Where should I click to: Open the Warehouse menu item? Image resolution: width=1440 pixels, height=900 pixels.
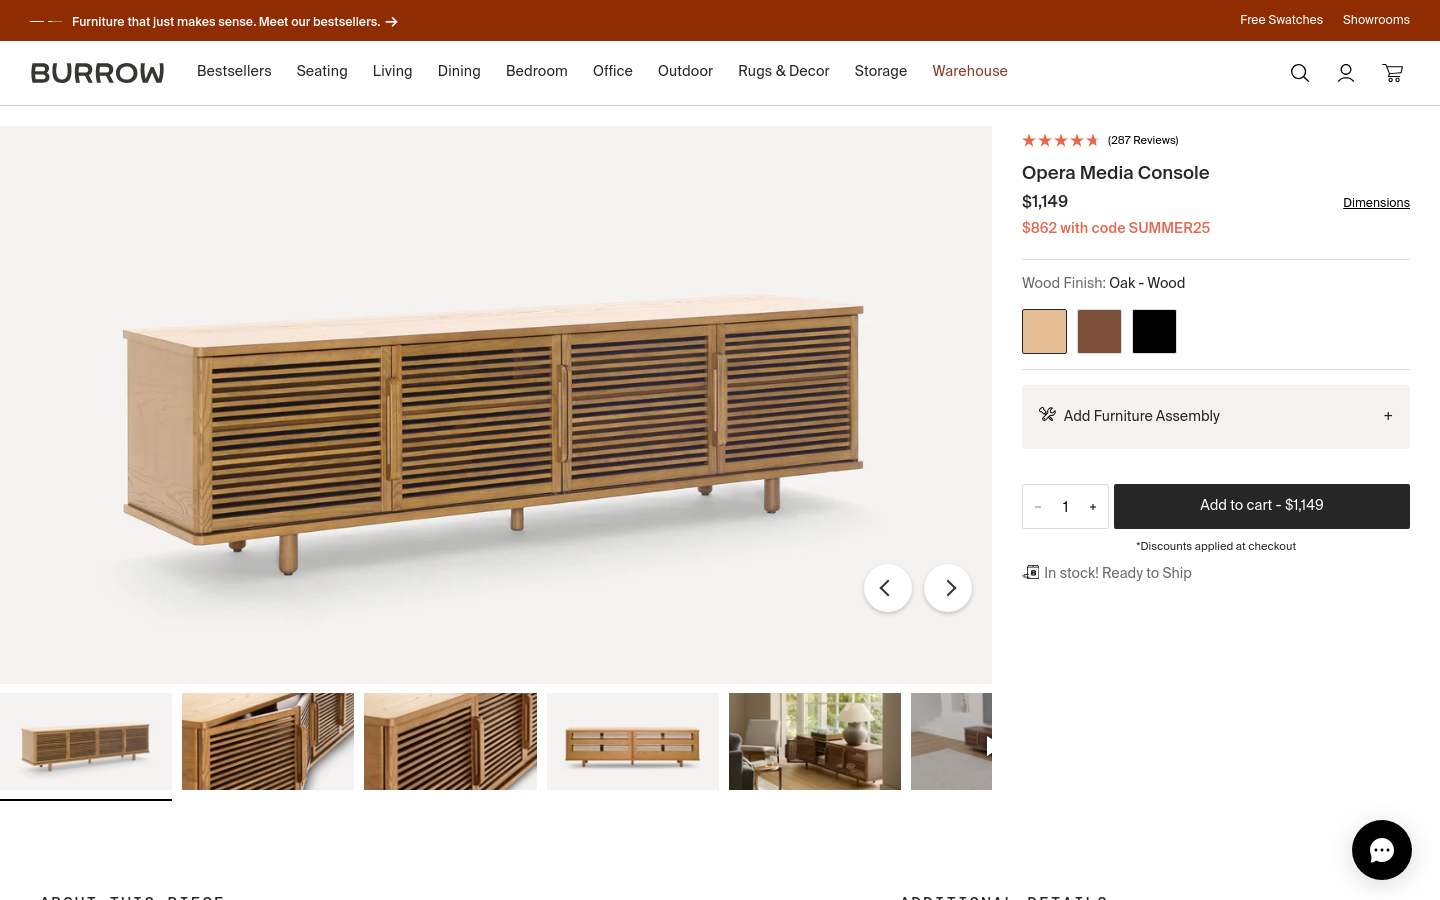(x=970, y=71)
